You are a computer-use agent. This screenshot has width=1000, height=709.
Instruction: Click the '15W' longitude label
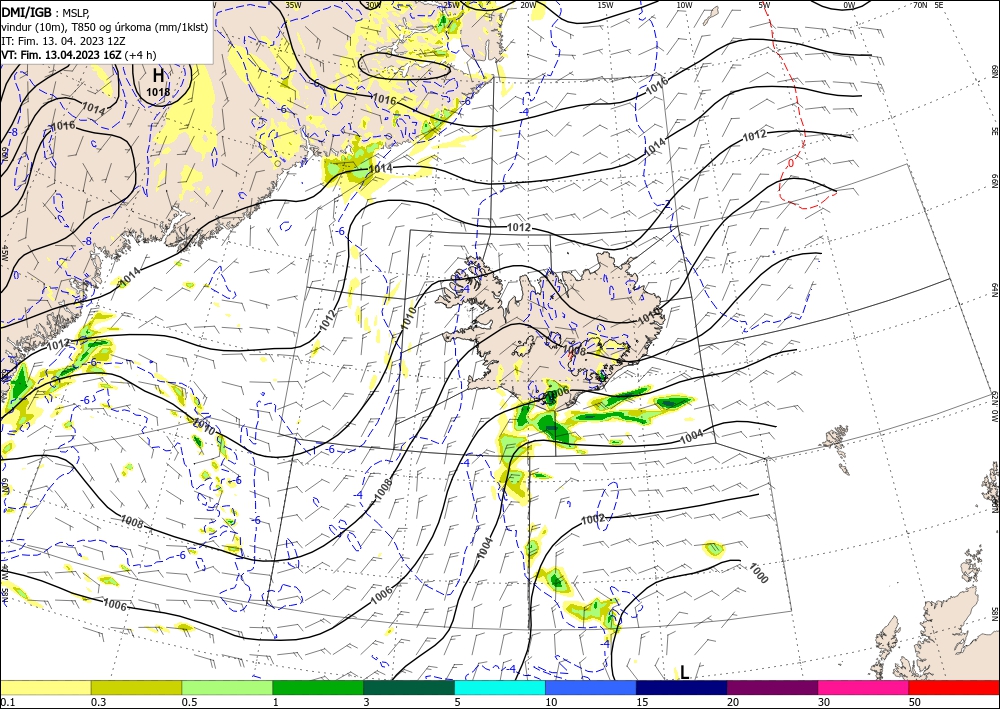pos(605,5)
